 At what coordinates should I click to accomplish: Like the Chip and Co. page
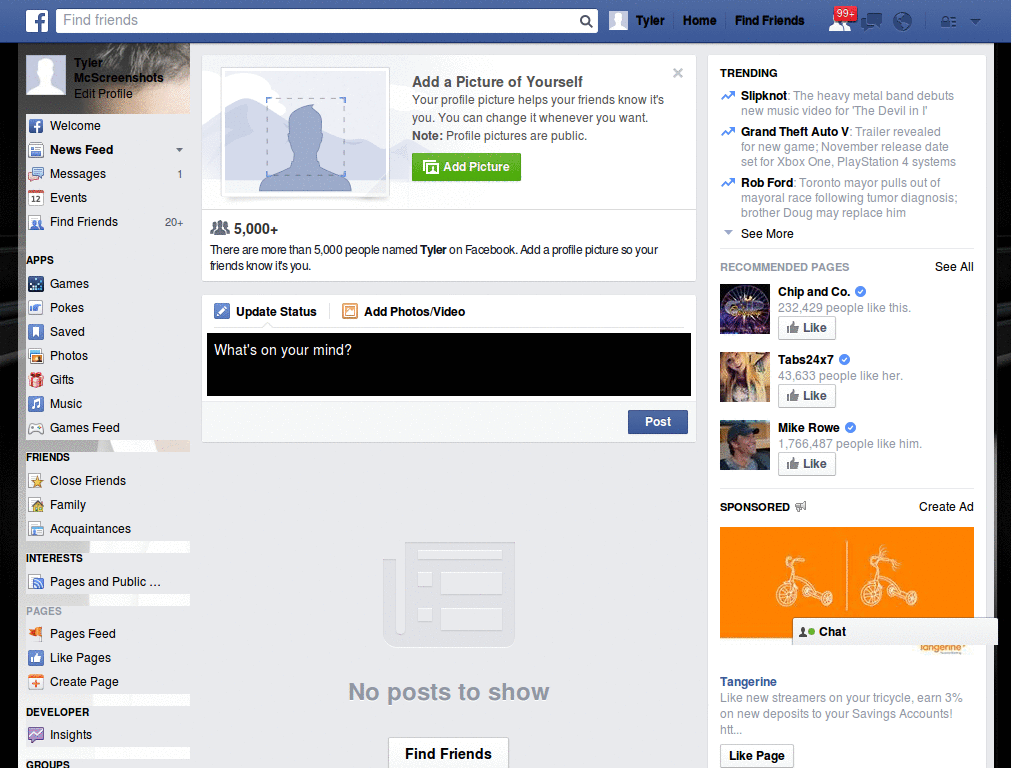coord(807,328)
